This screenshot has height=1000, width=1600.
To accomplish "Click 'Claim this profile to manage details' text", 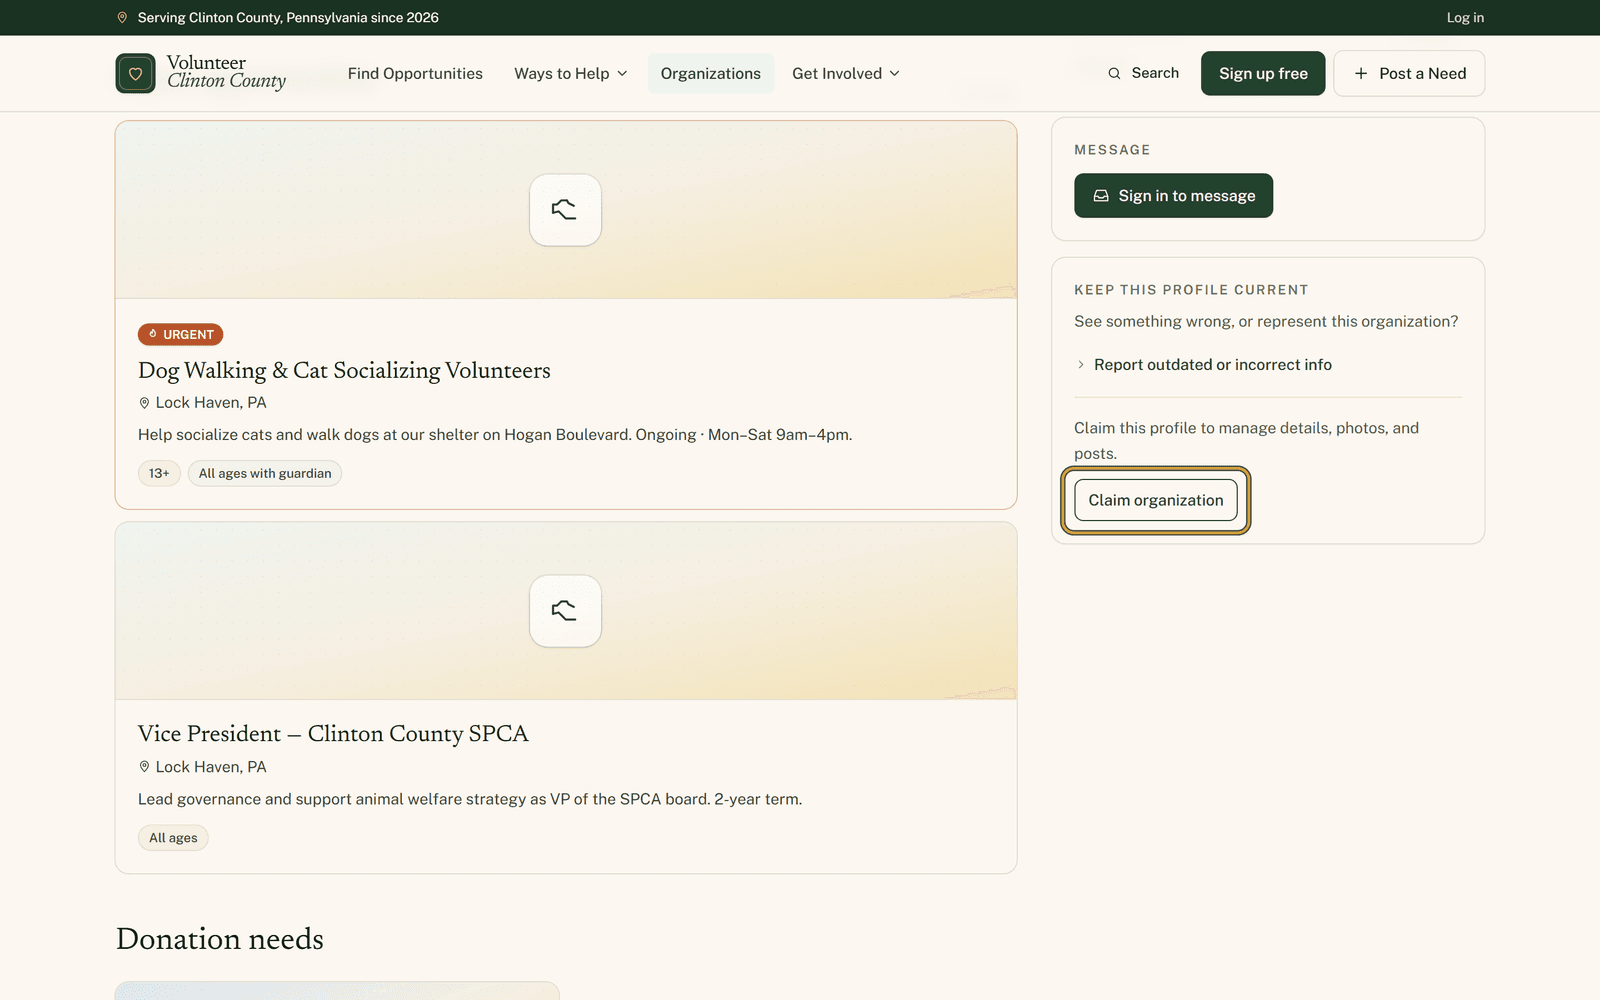I will tap(1246, 441).
